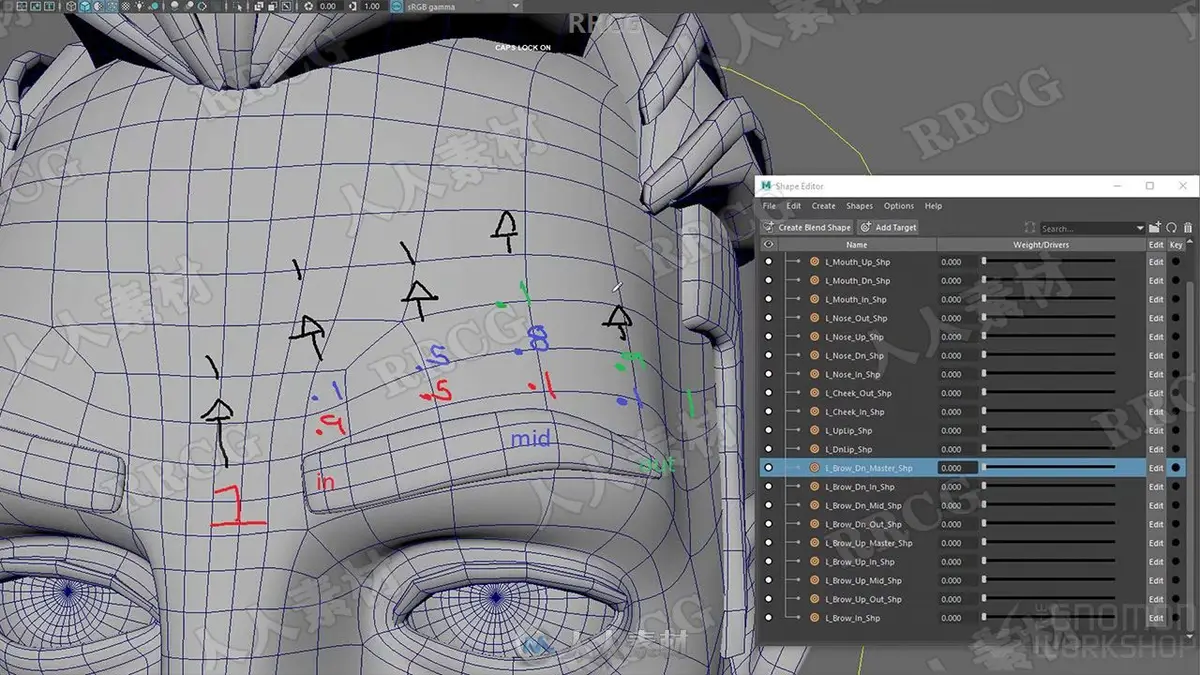Image resolution: width=1200 pixels, height=675 pixels.
Task: Open the Options menu in Shape Editor
Action: pyautogui.click(x=898, y=206)
